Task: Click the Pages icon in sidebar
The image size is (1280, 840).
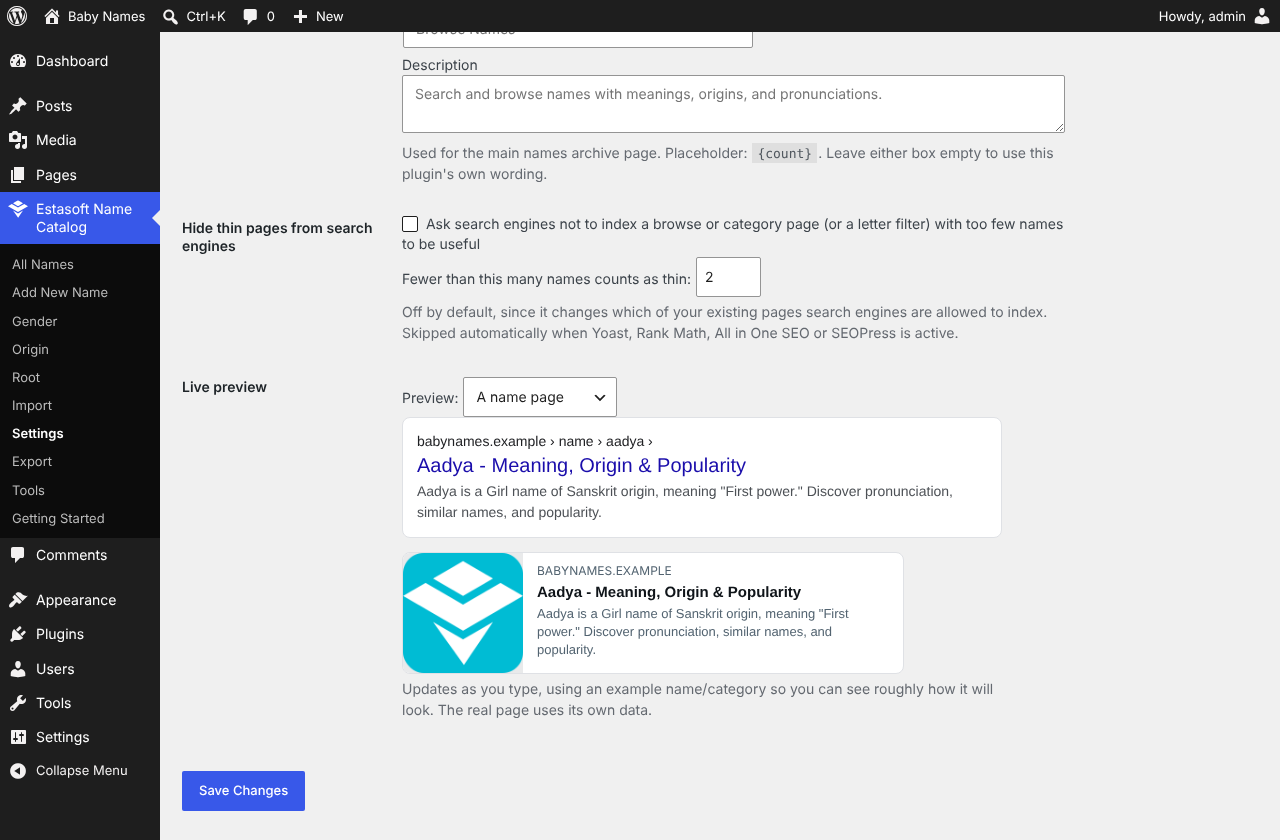Action: [18, 175]
